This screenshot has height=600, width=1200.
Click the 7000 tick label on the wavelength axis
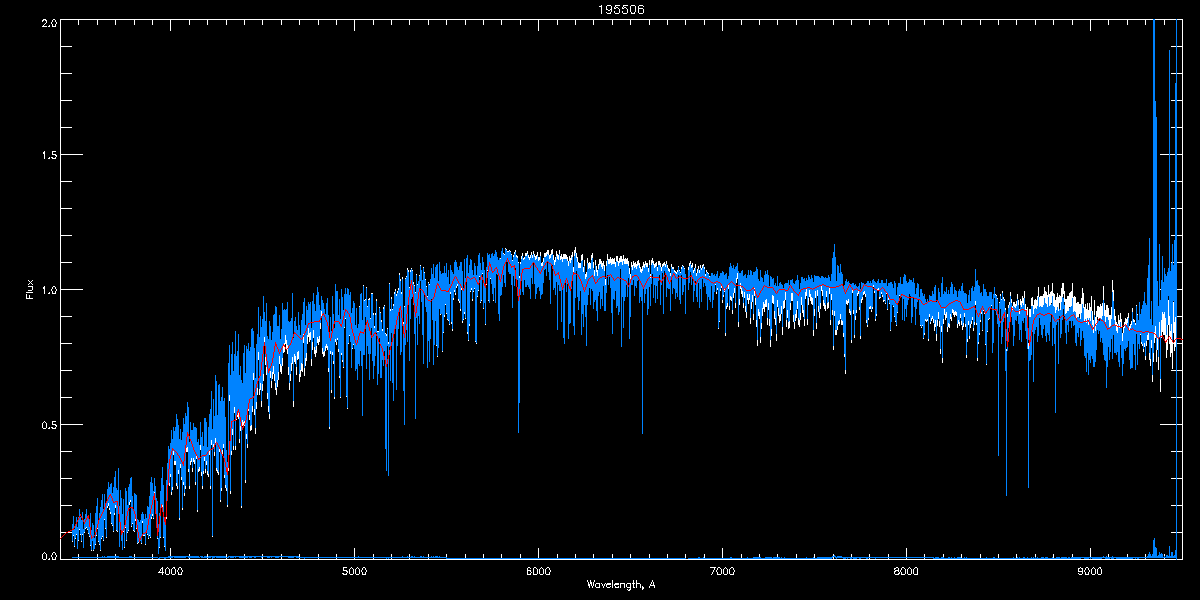pos(722,571)
